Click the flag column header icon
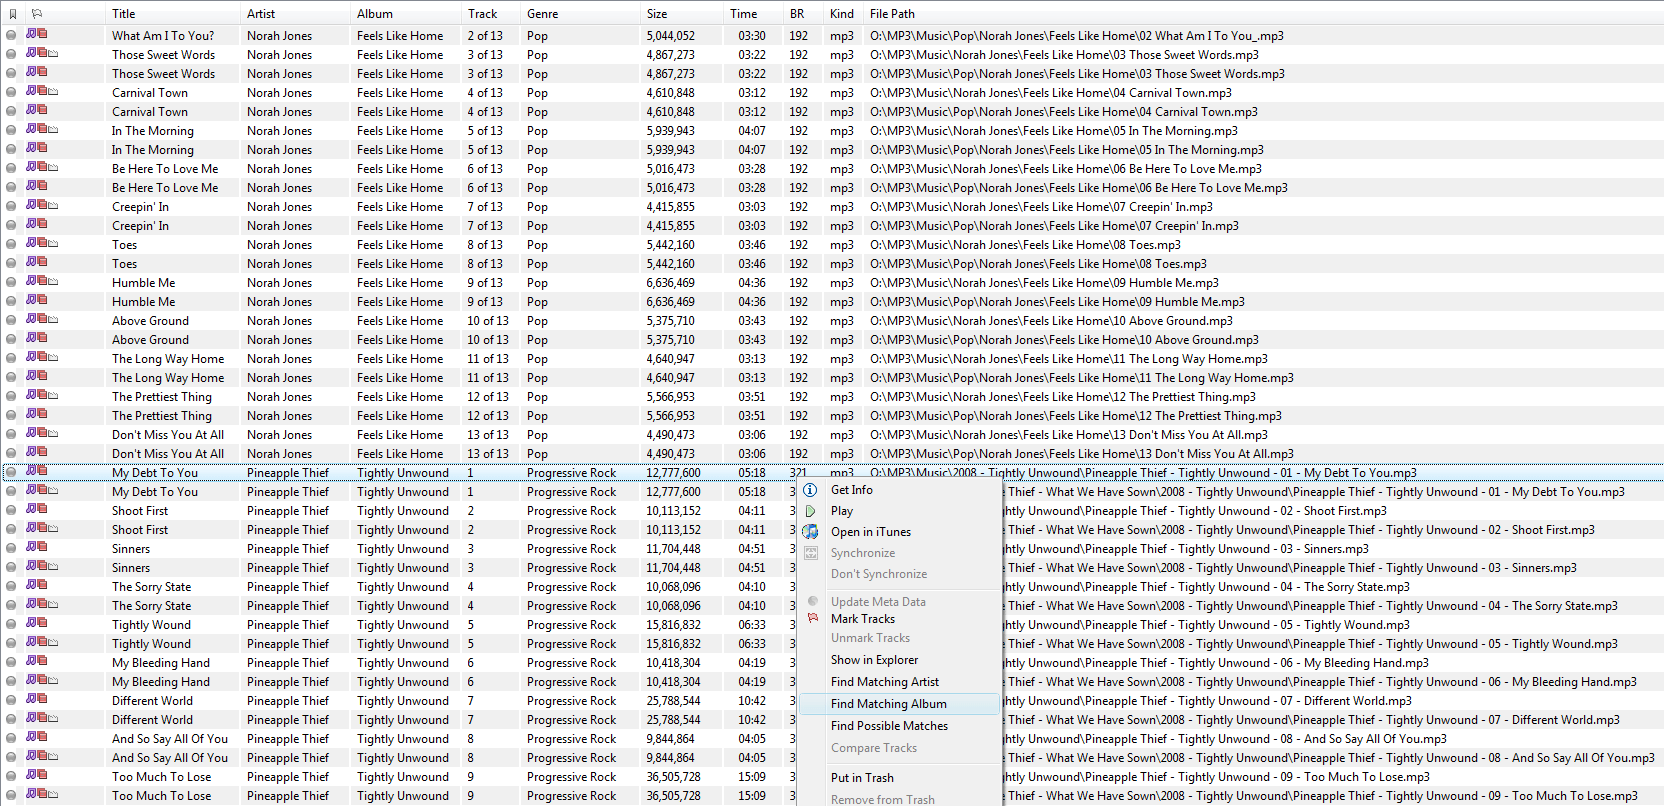 (37, 14)
